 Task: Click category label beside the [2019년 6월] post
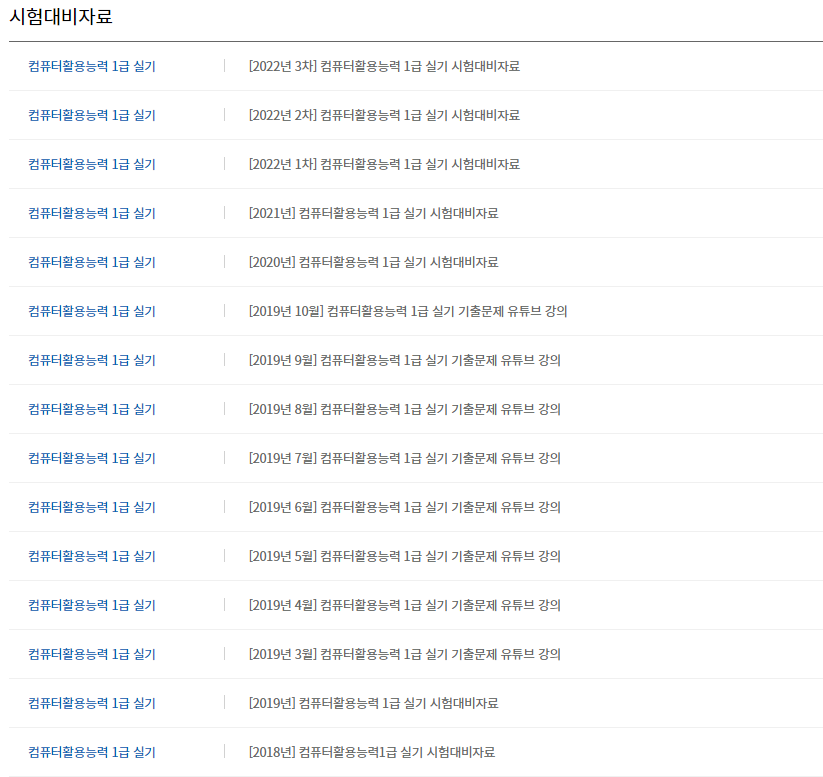pyautogui.click(x=92, y=508)
